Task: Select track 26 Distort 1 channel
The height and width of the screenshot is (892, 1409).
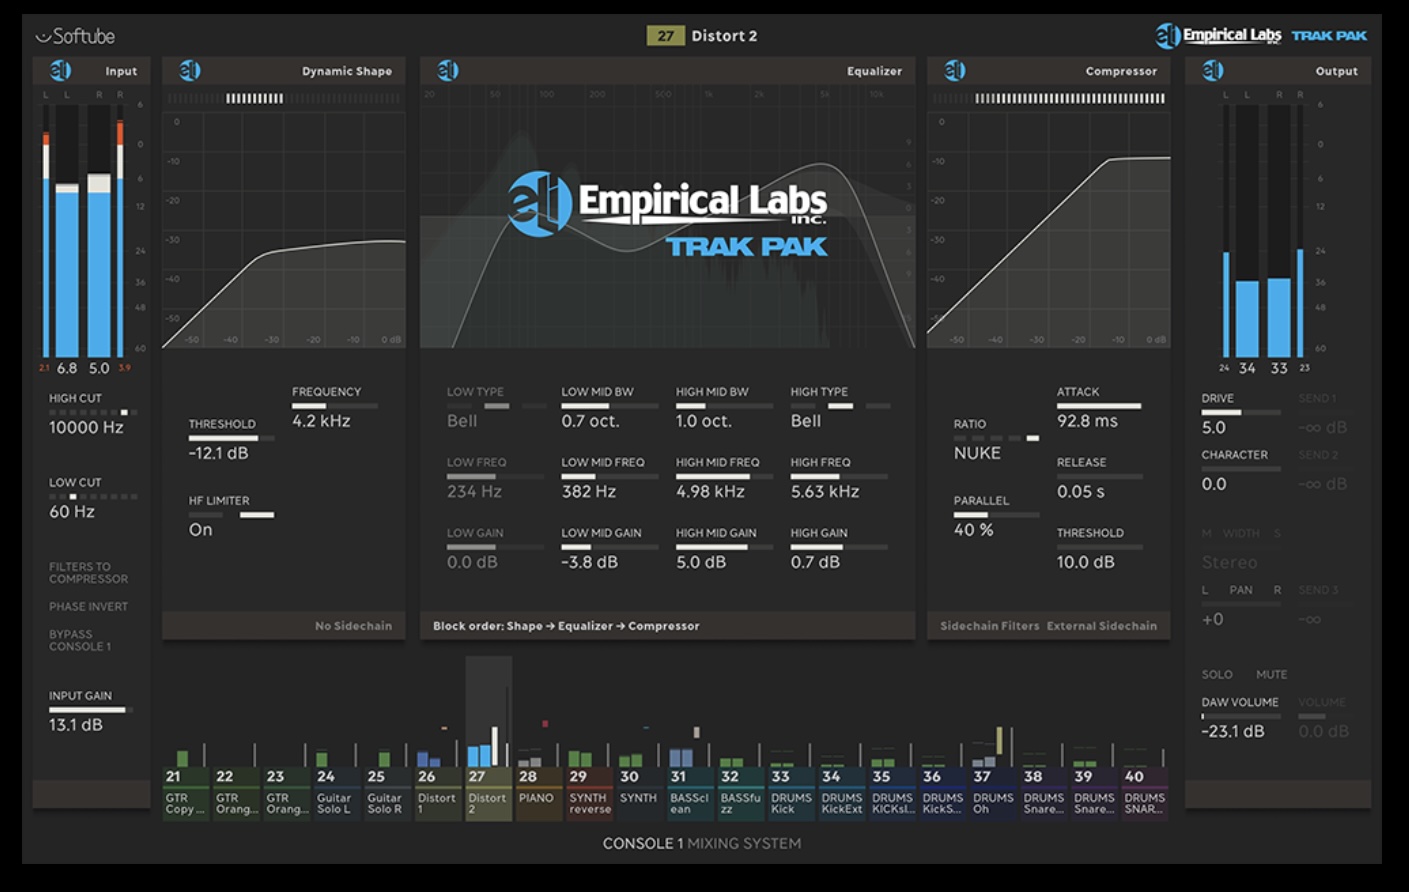Action: (x=438, y=794)
